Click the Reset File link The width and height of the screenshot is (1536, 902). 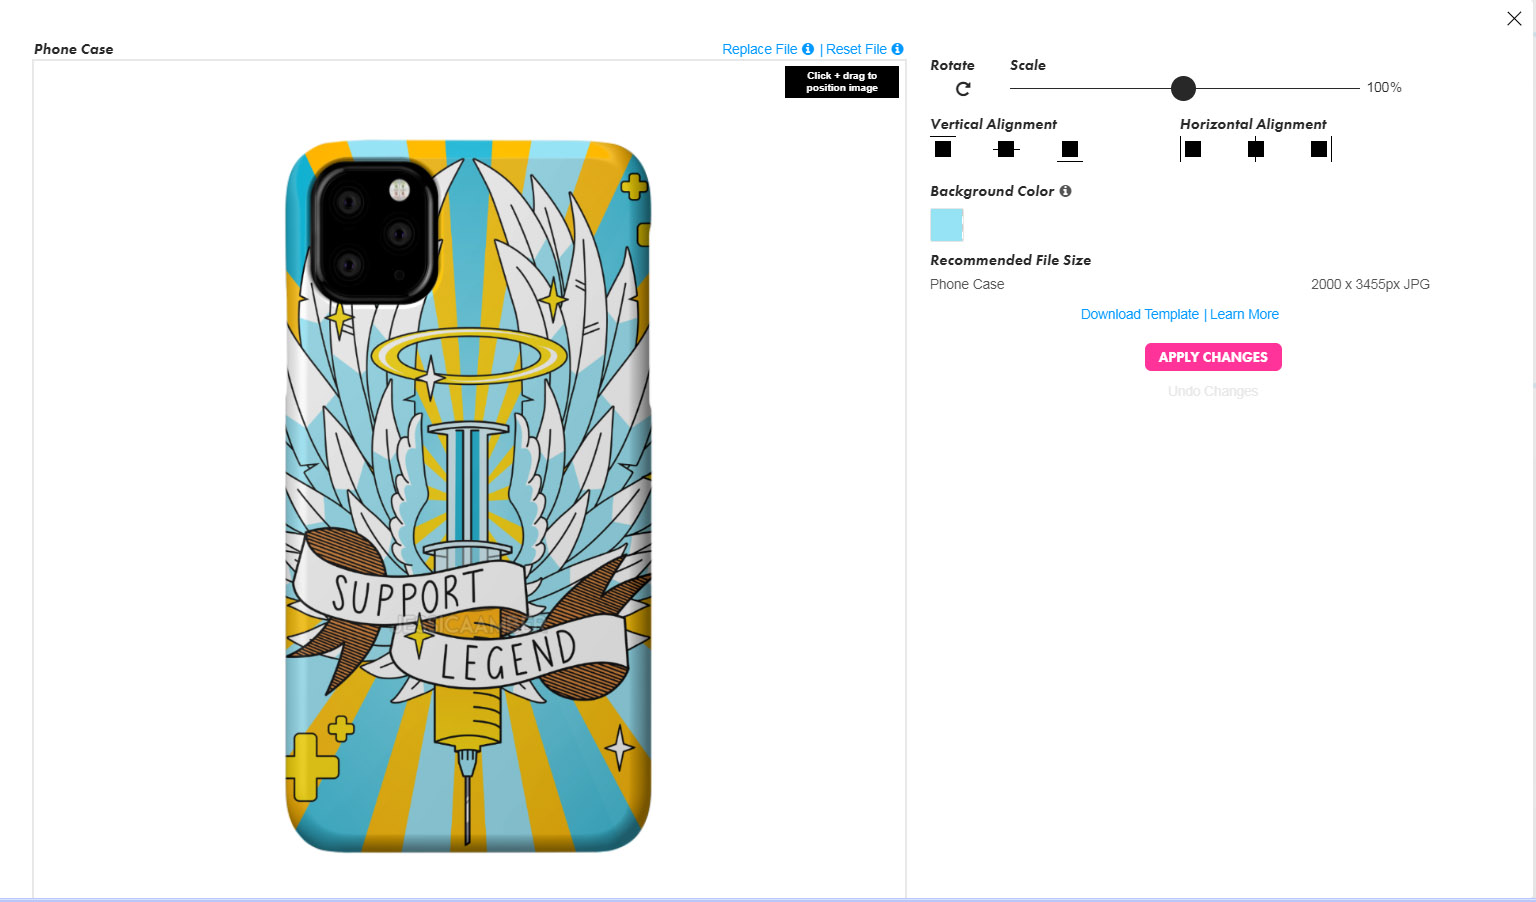tap(856, 49)
